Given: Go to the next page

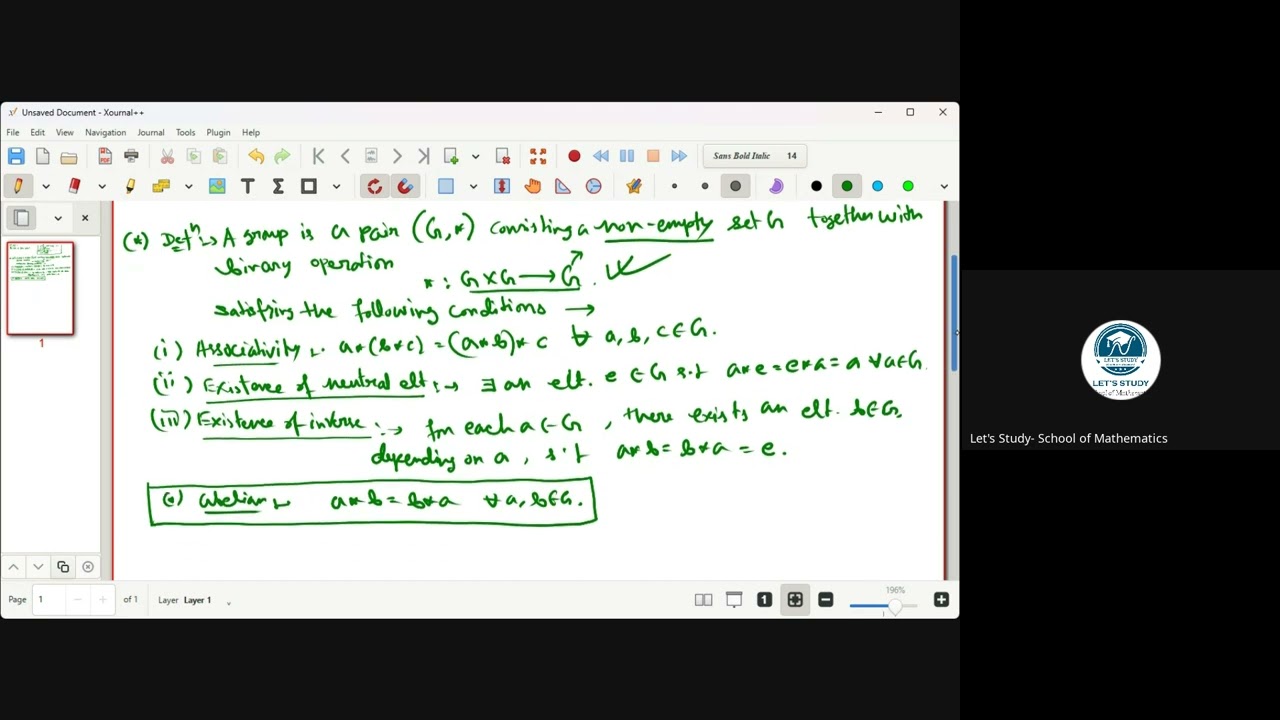Looking at the screenshot, I should (397, 156).
